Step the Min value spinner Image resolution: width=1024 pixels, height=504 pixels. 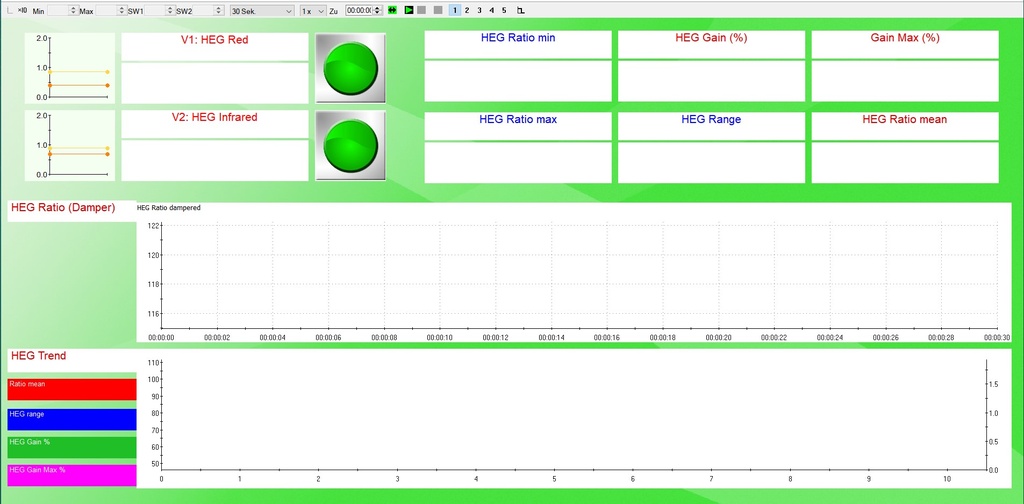click(x=74, y=10)
